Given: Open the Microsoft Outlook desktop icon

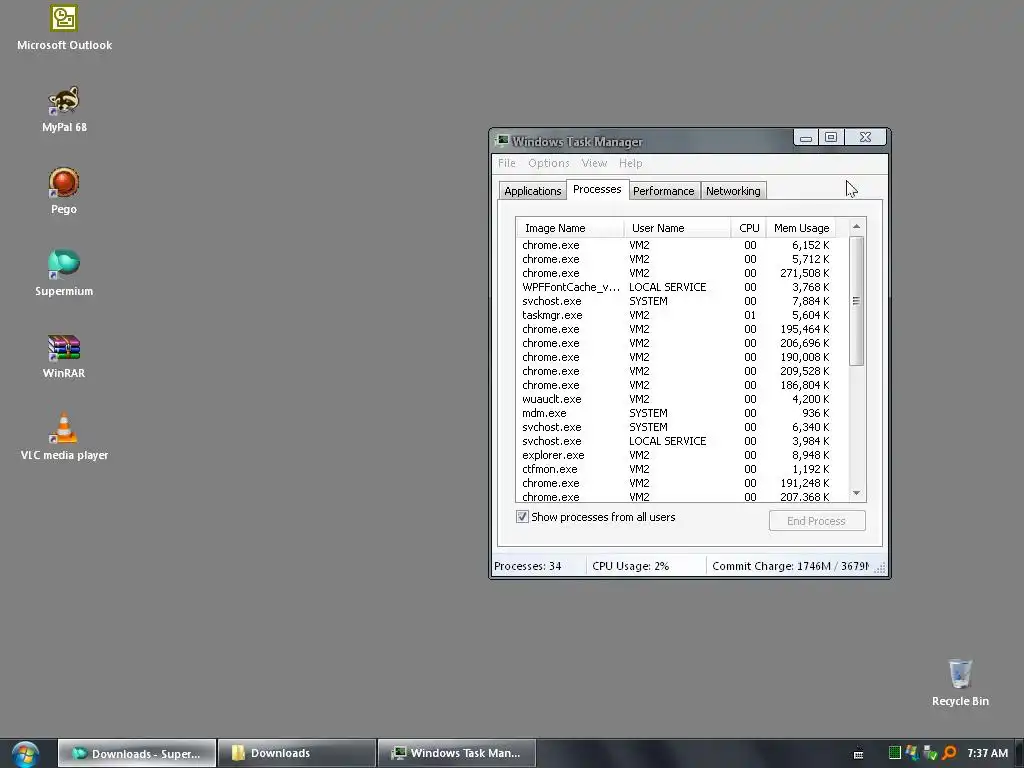Looking at the screenshot, I should pos(64,28).
